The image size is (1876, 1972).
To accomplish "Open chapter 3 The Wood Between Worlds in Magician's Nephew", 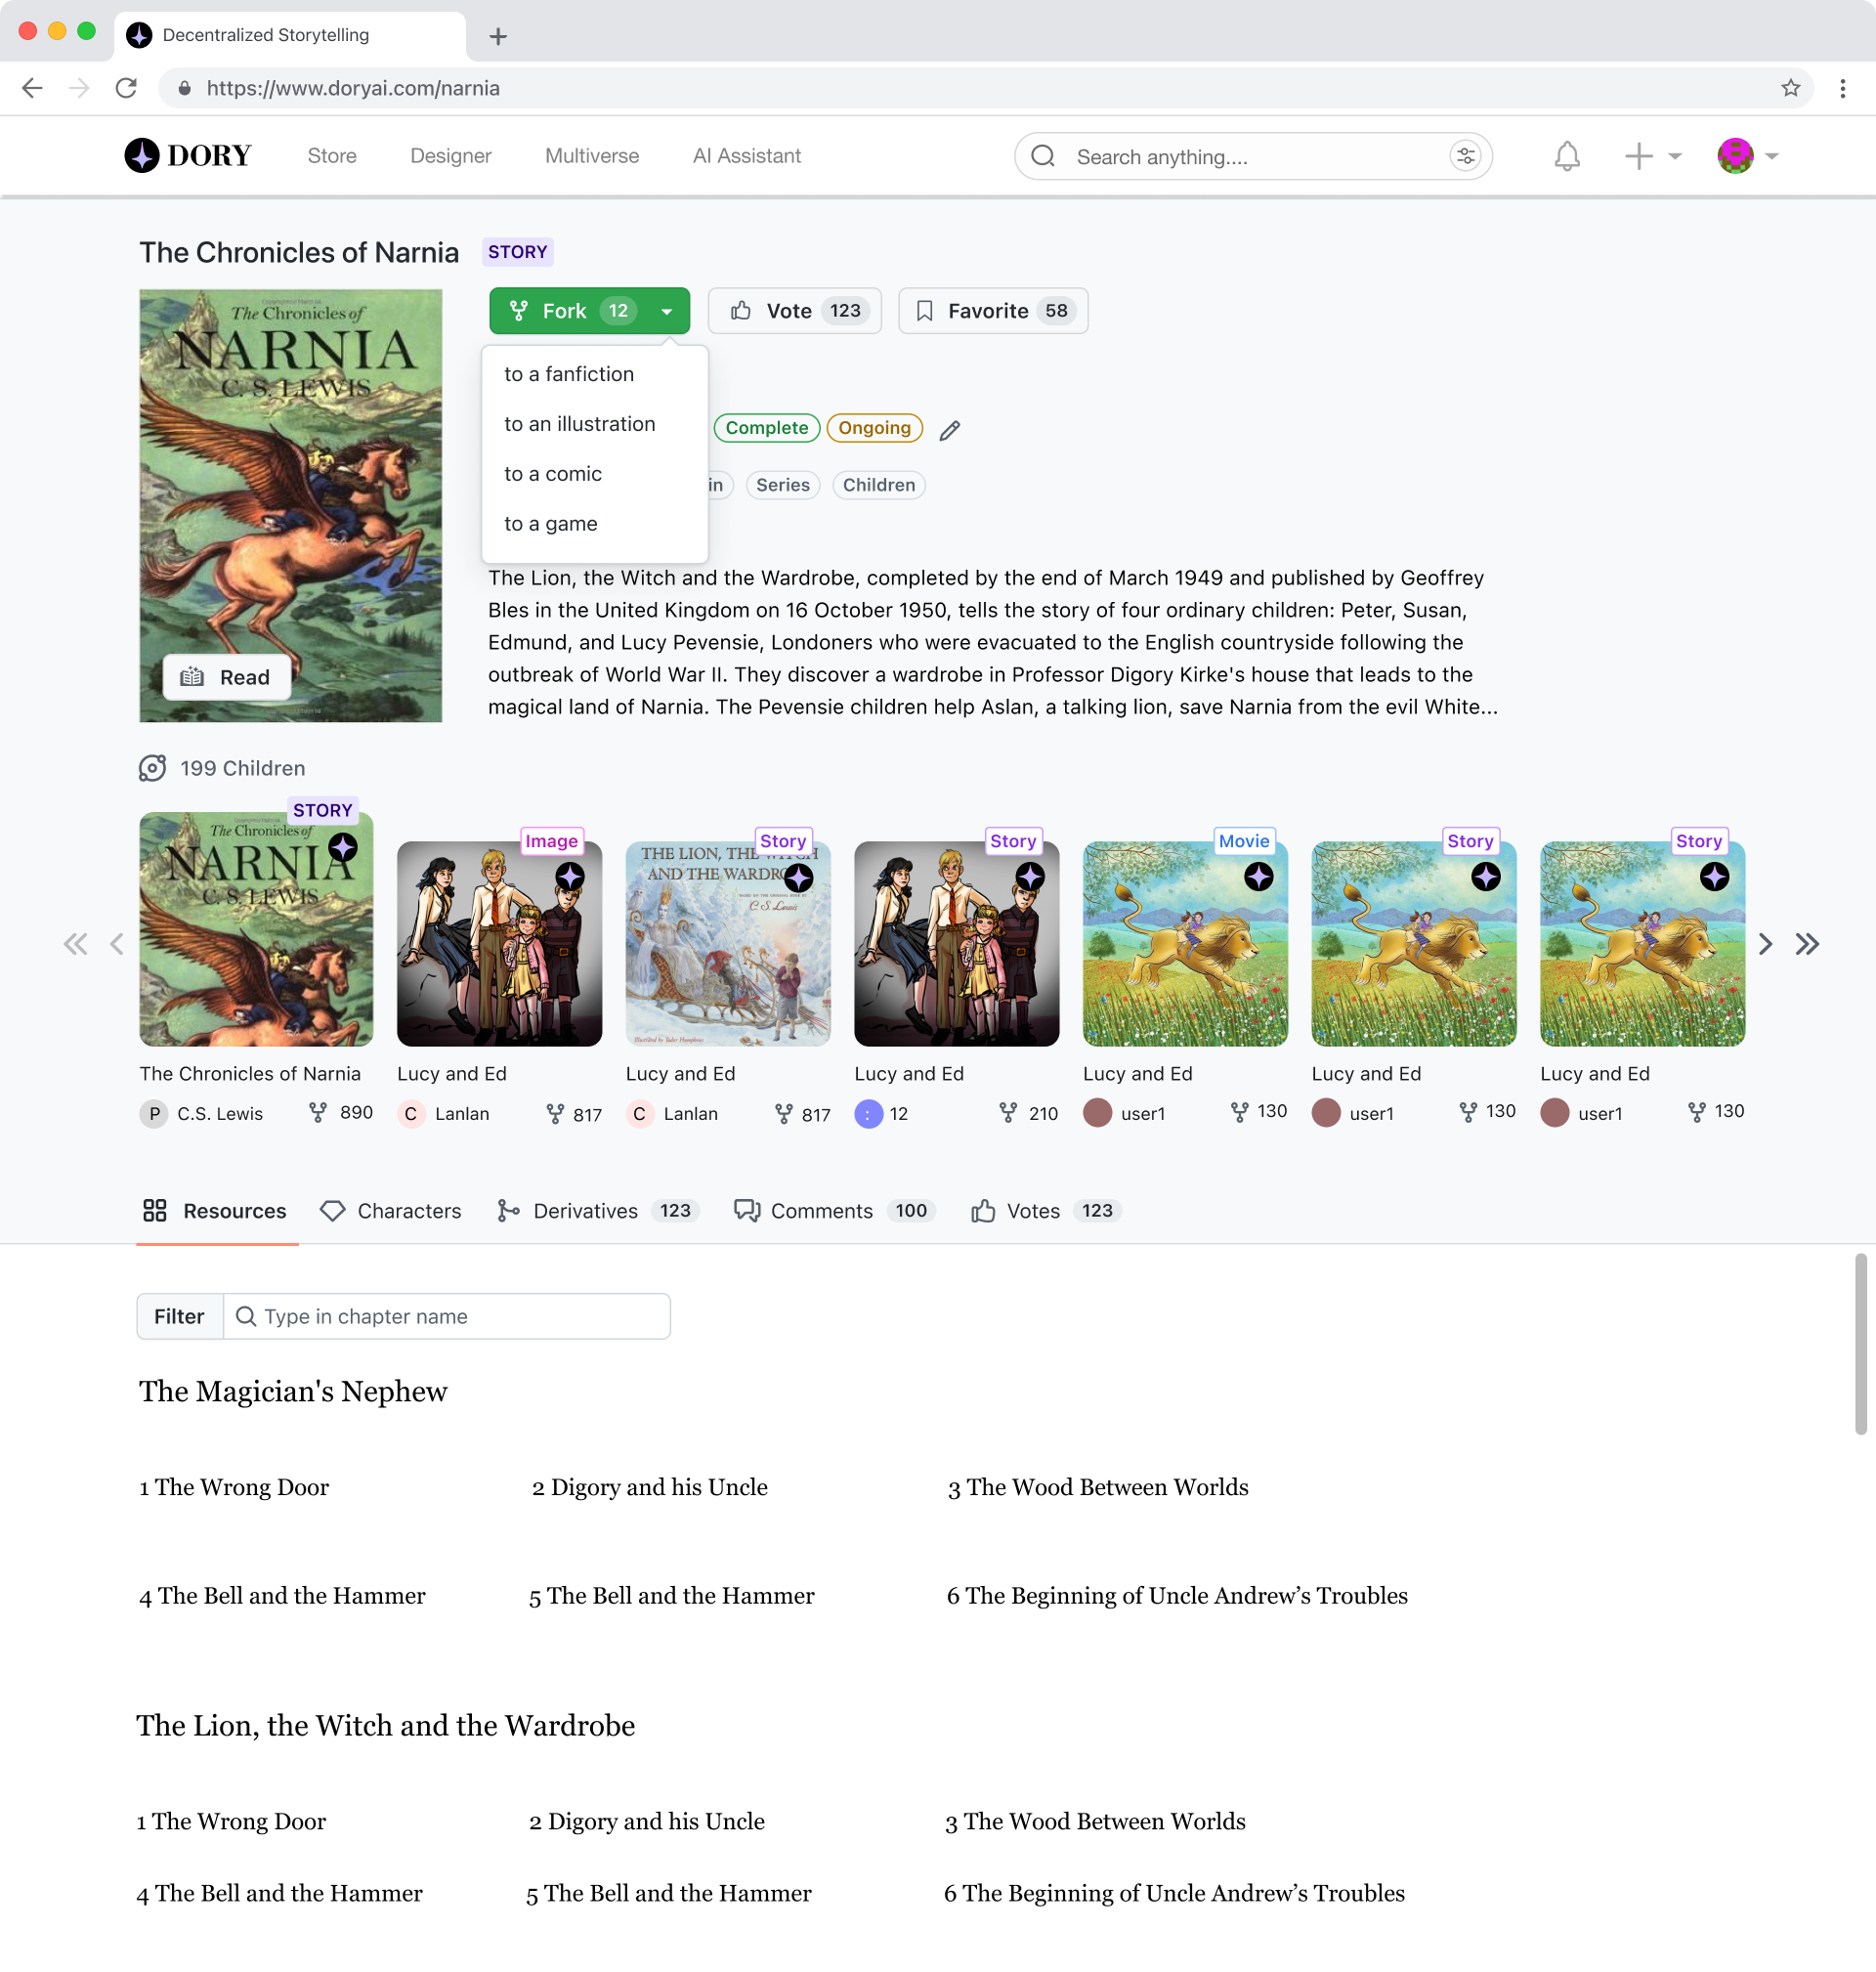I will click(1098, 1487).
